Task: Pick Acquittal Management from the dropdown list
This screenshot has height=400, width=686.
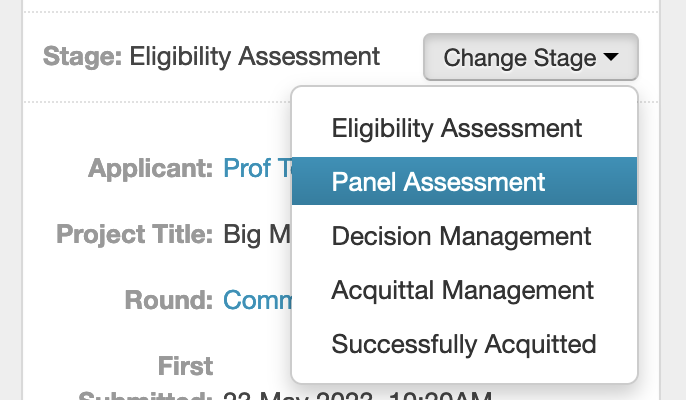Action: coord(463,290)
